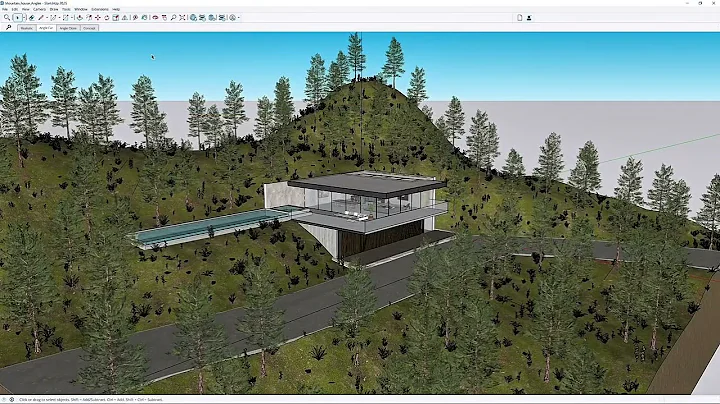Click the status bar gear-like icon
The width and height of the screenshot is (720, 404).
pos(12,399)
